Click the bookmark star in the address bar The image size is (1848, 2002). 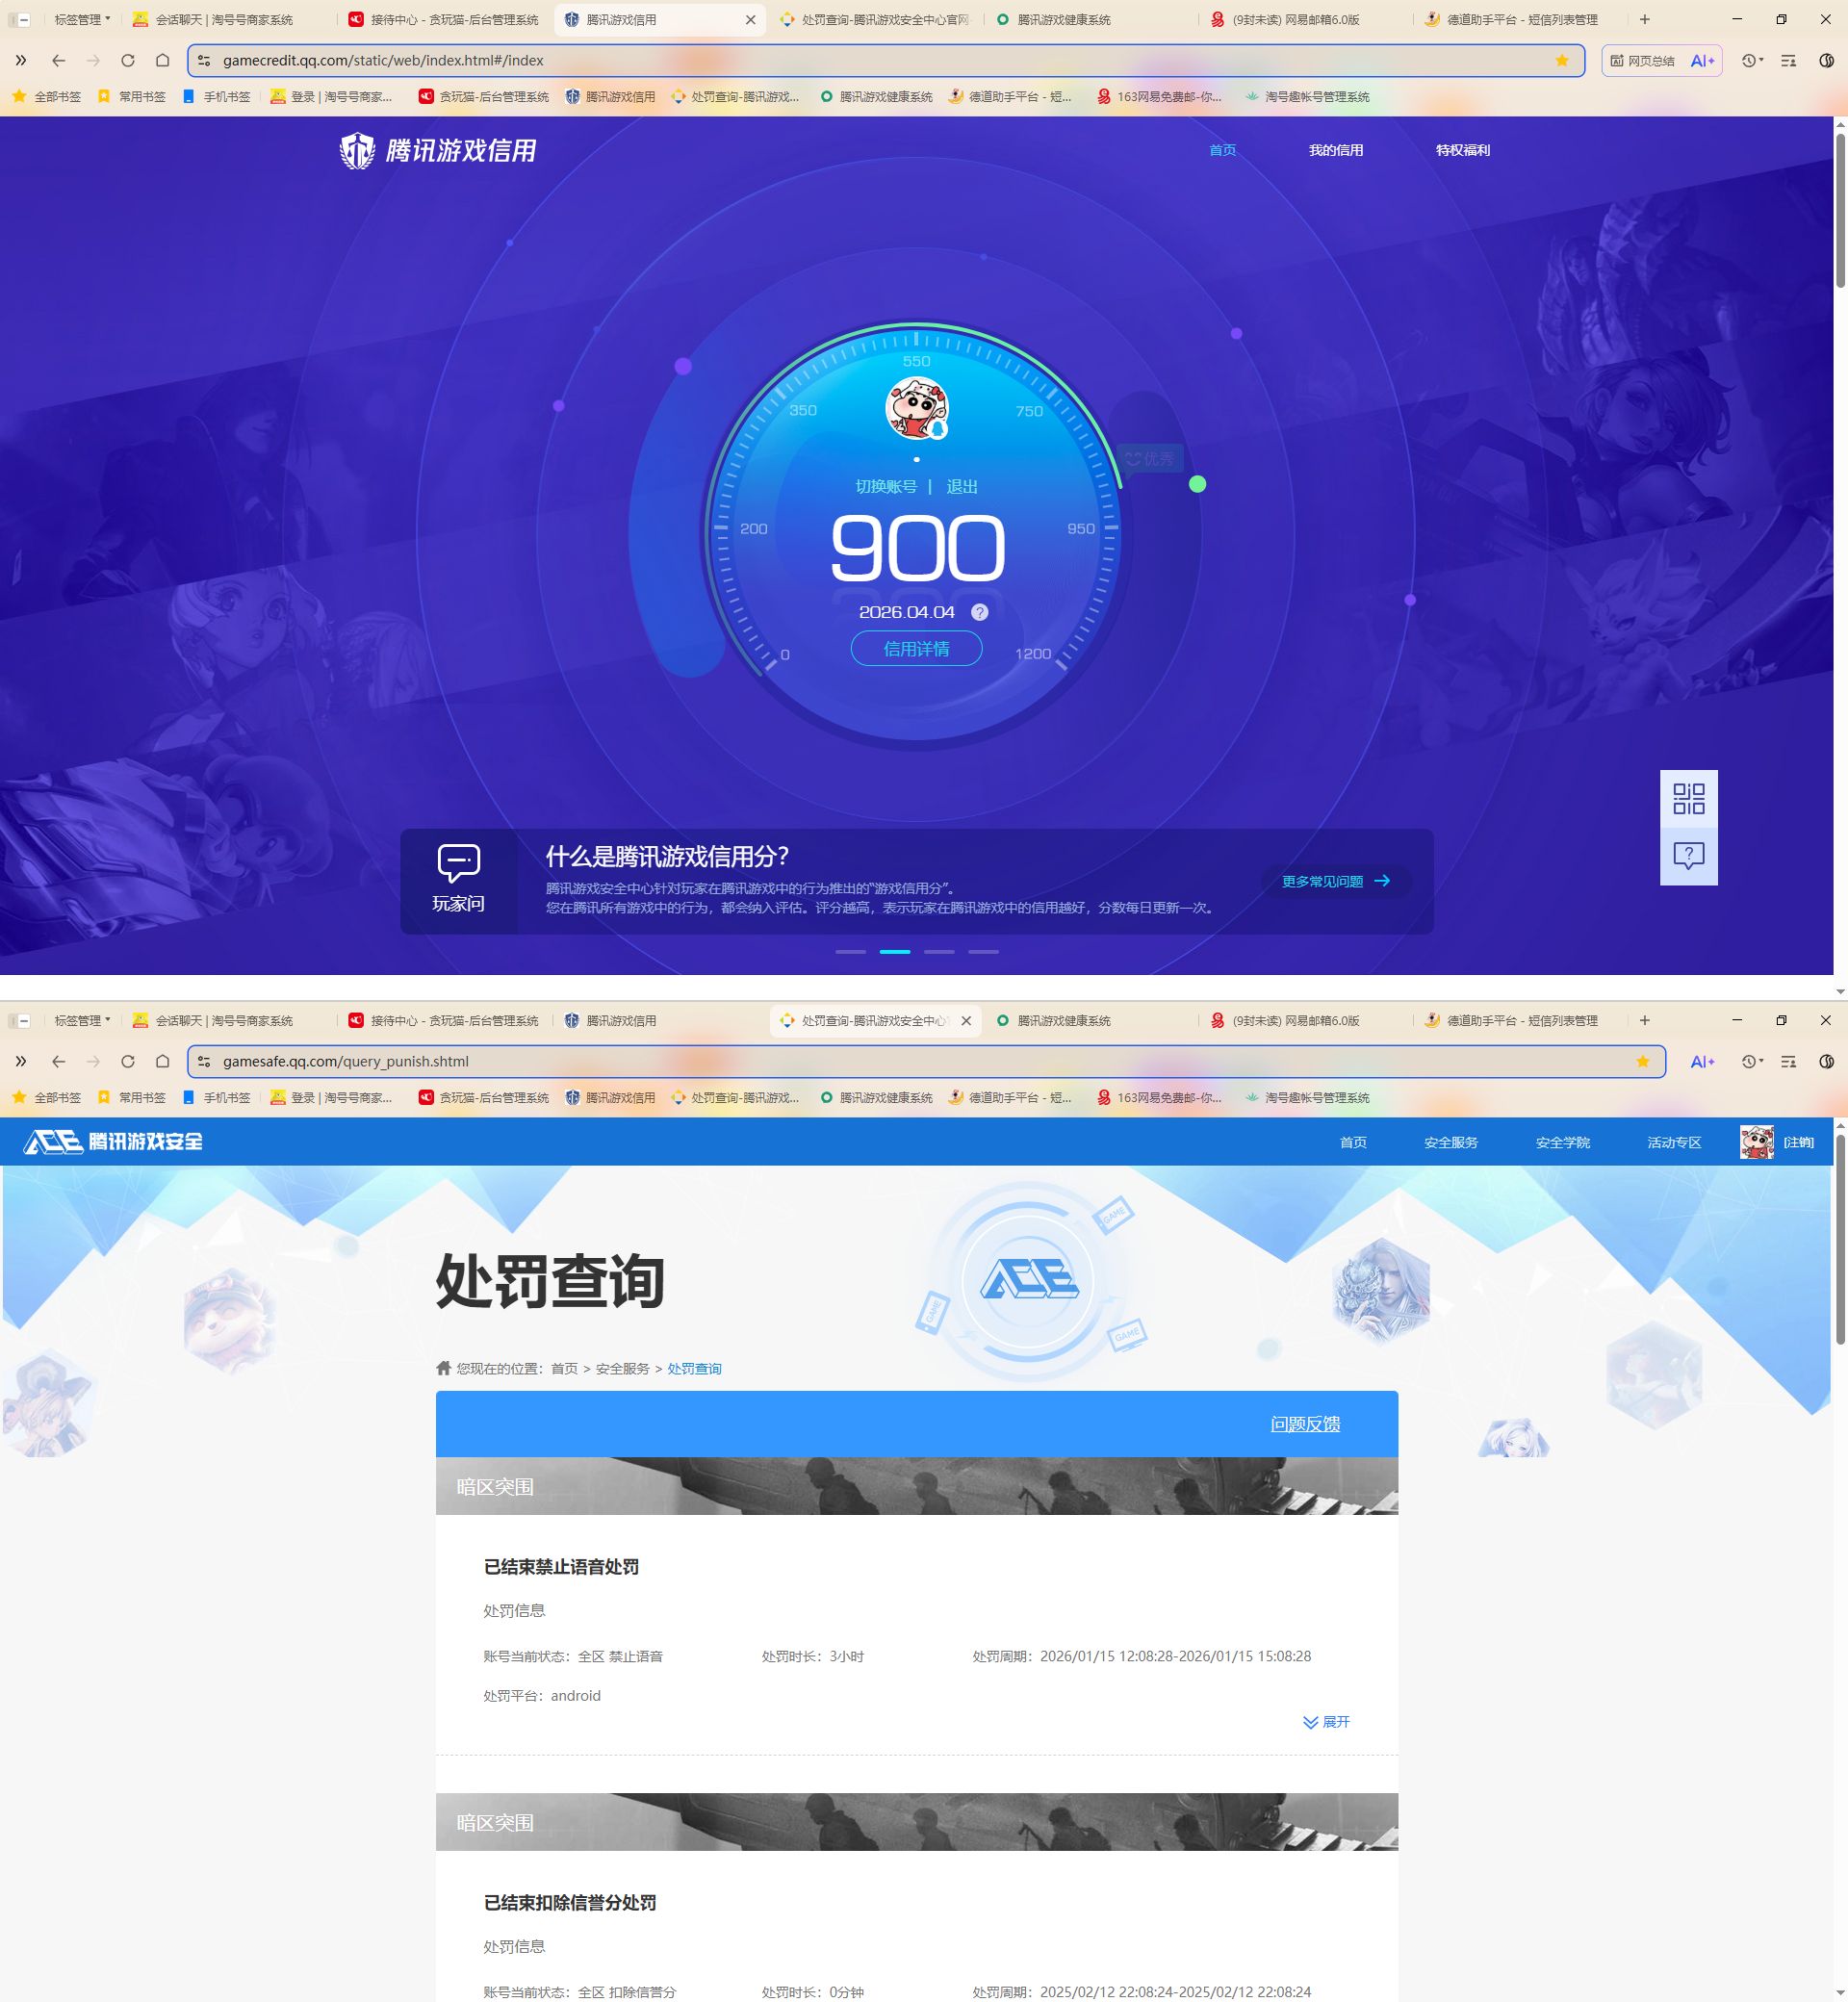[1561, 60]
